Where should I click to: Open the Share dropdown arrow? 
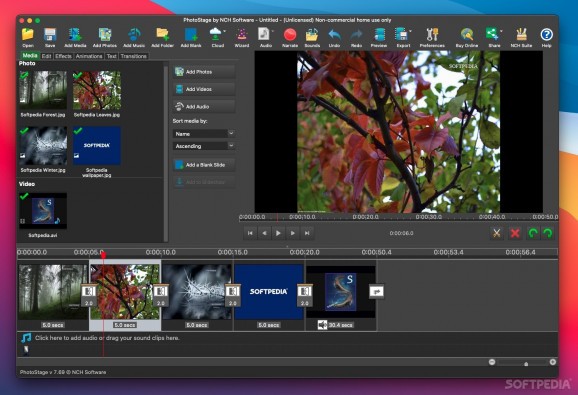click(x=501, y=31)
